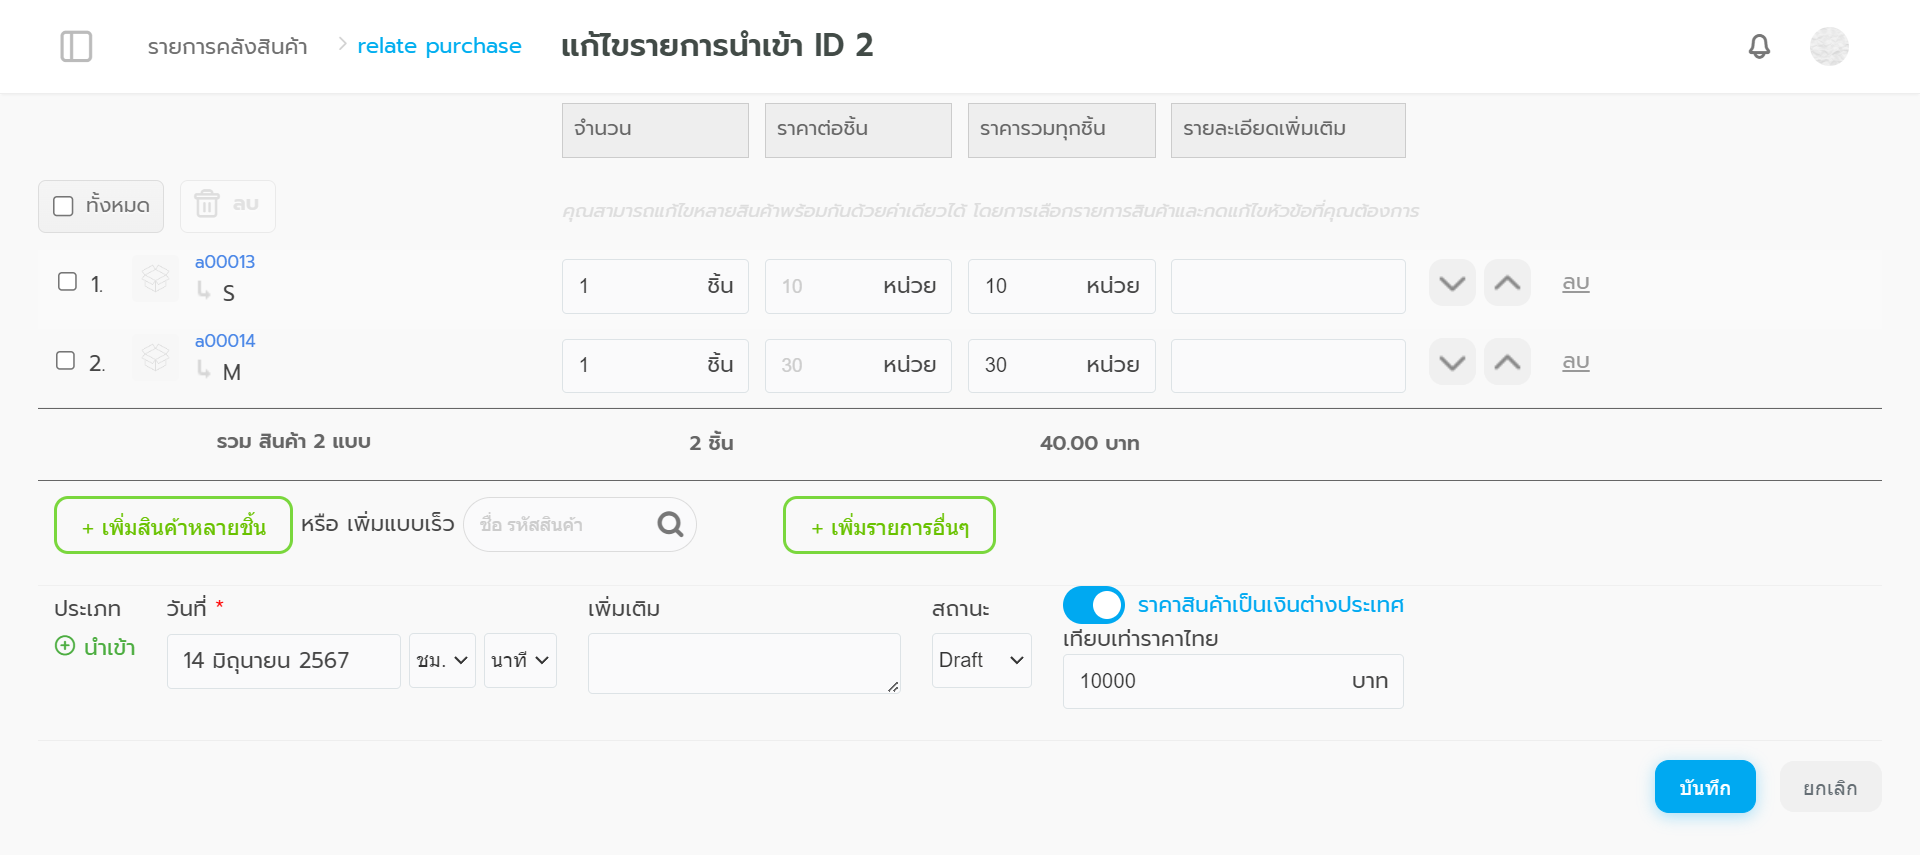Navigate to รายการคลังสินค้า breadcrumb

coord(227,47)
